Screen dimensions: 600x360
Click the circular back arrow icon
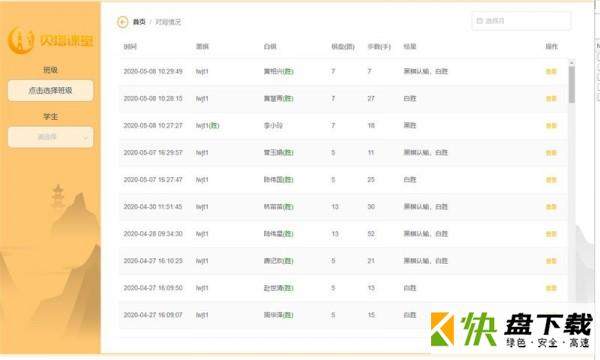click(122, 22)
